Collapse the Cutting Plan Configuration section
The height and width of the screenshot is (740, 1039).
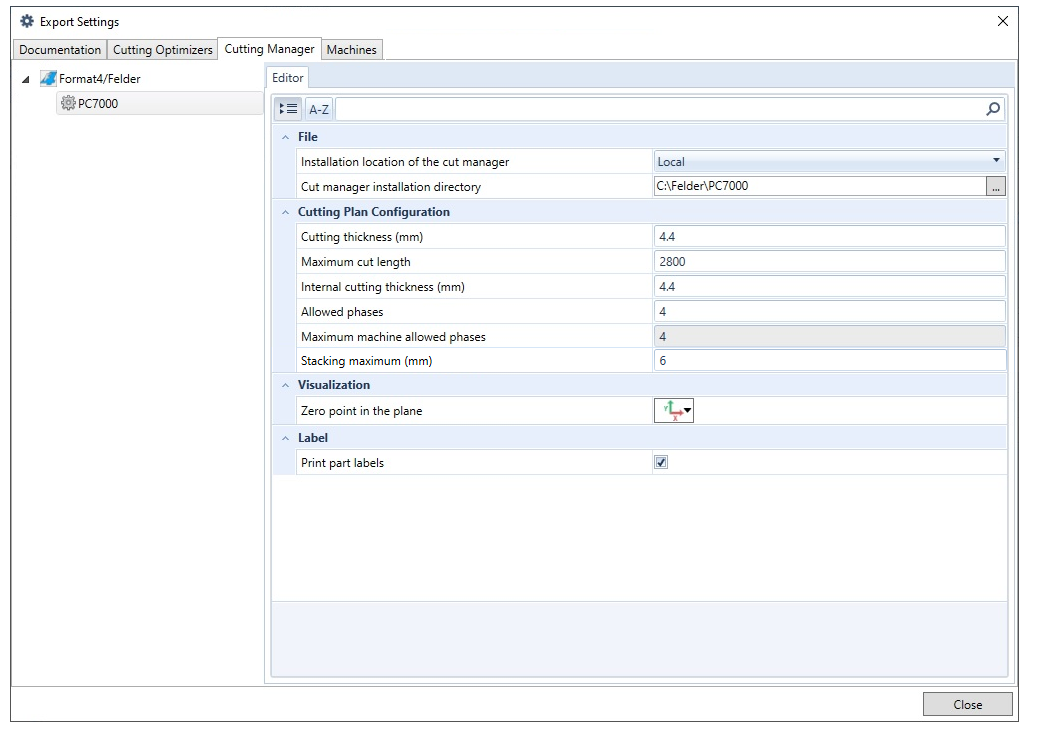click(x=286, y=212)
